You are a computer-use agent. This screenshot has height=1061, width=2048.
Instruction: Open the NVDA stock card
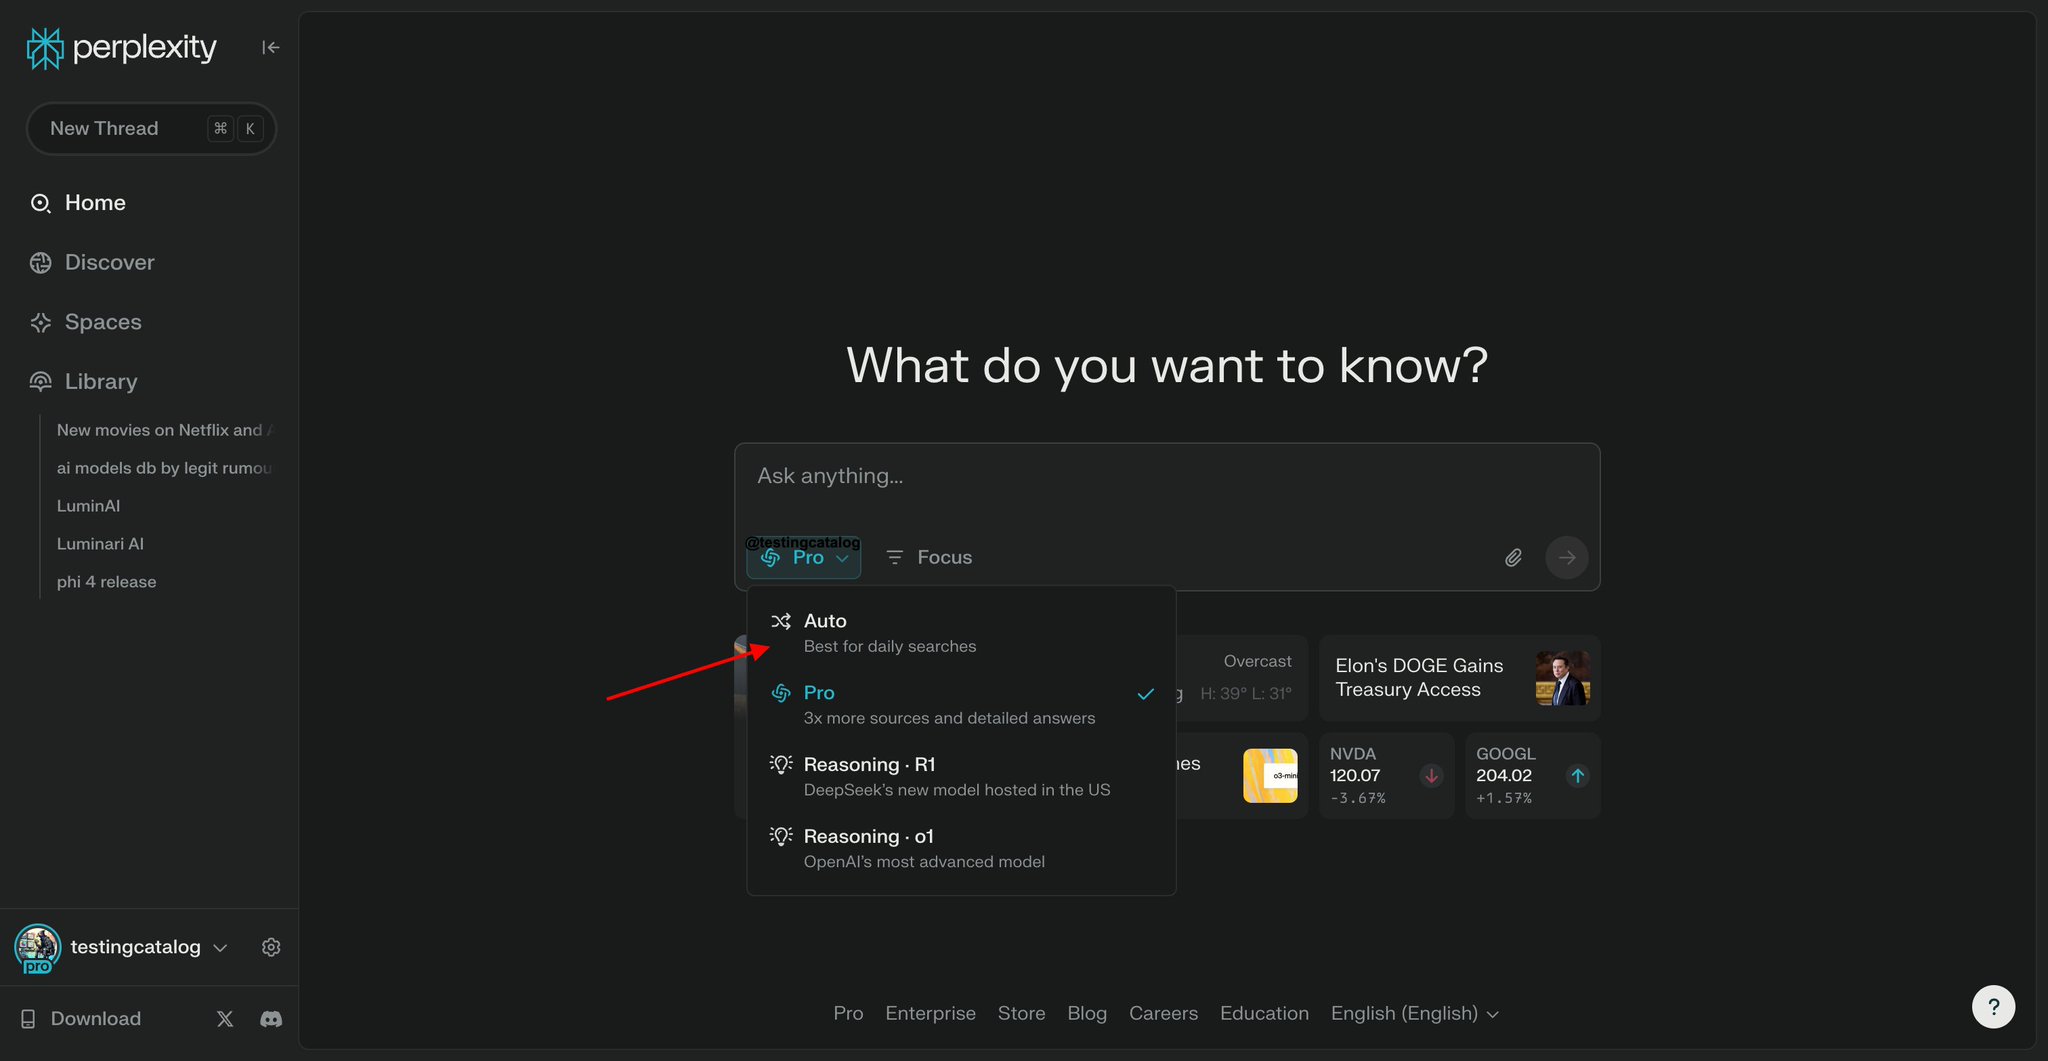(1386, 776)
